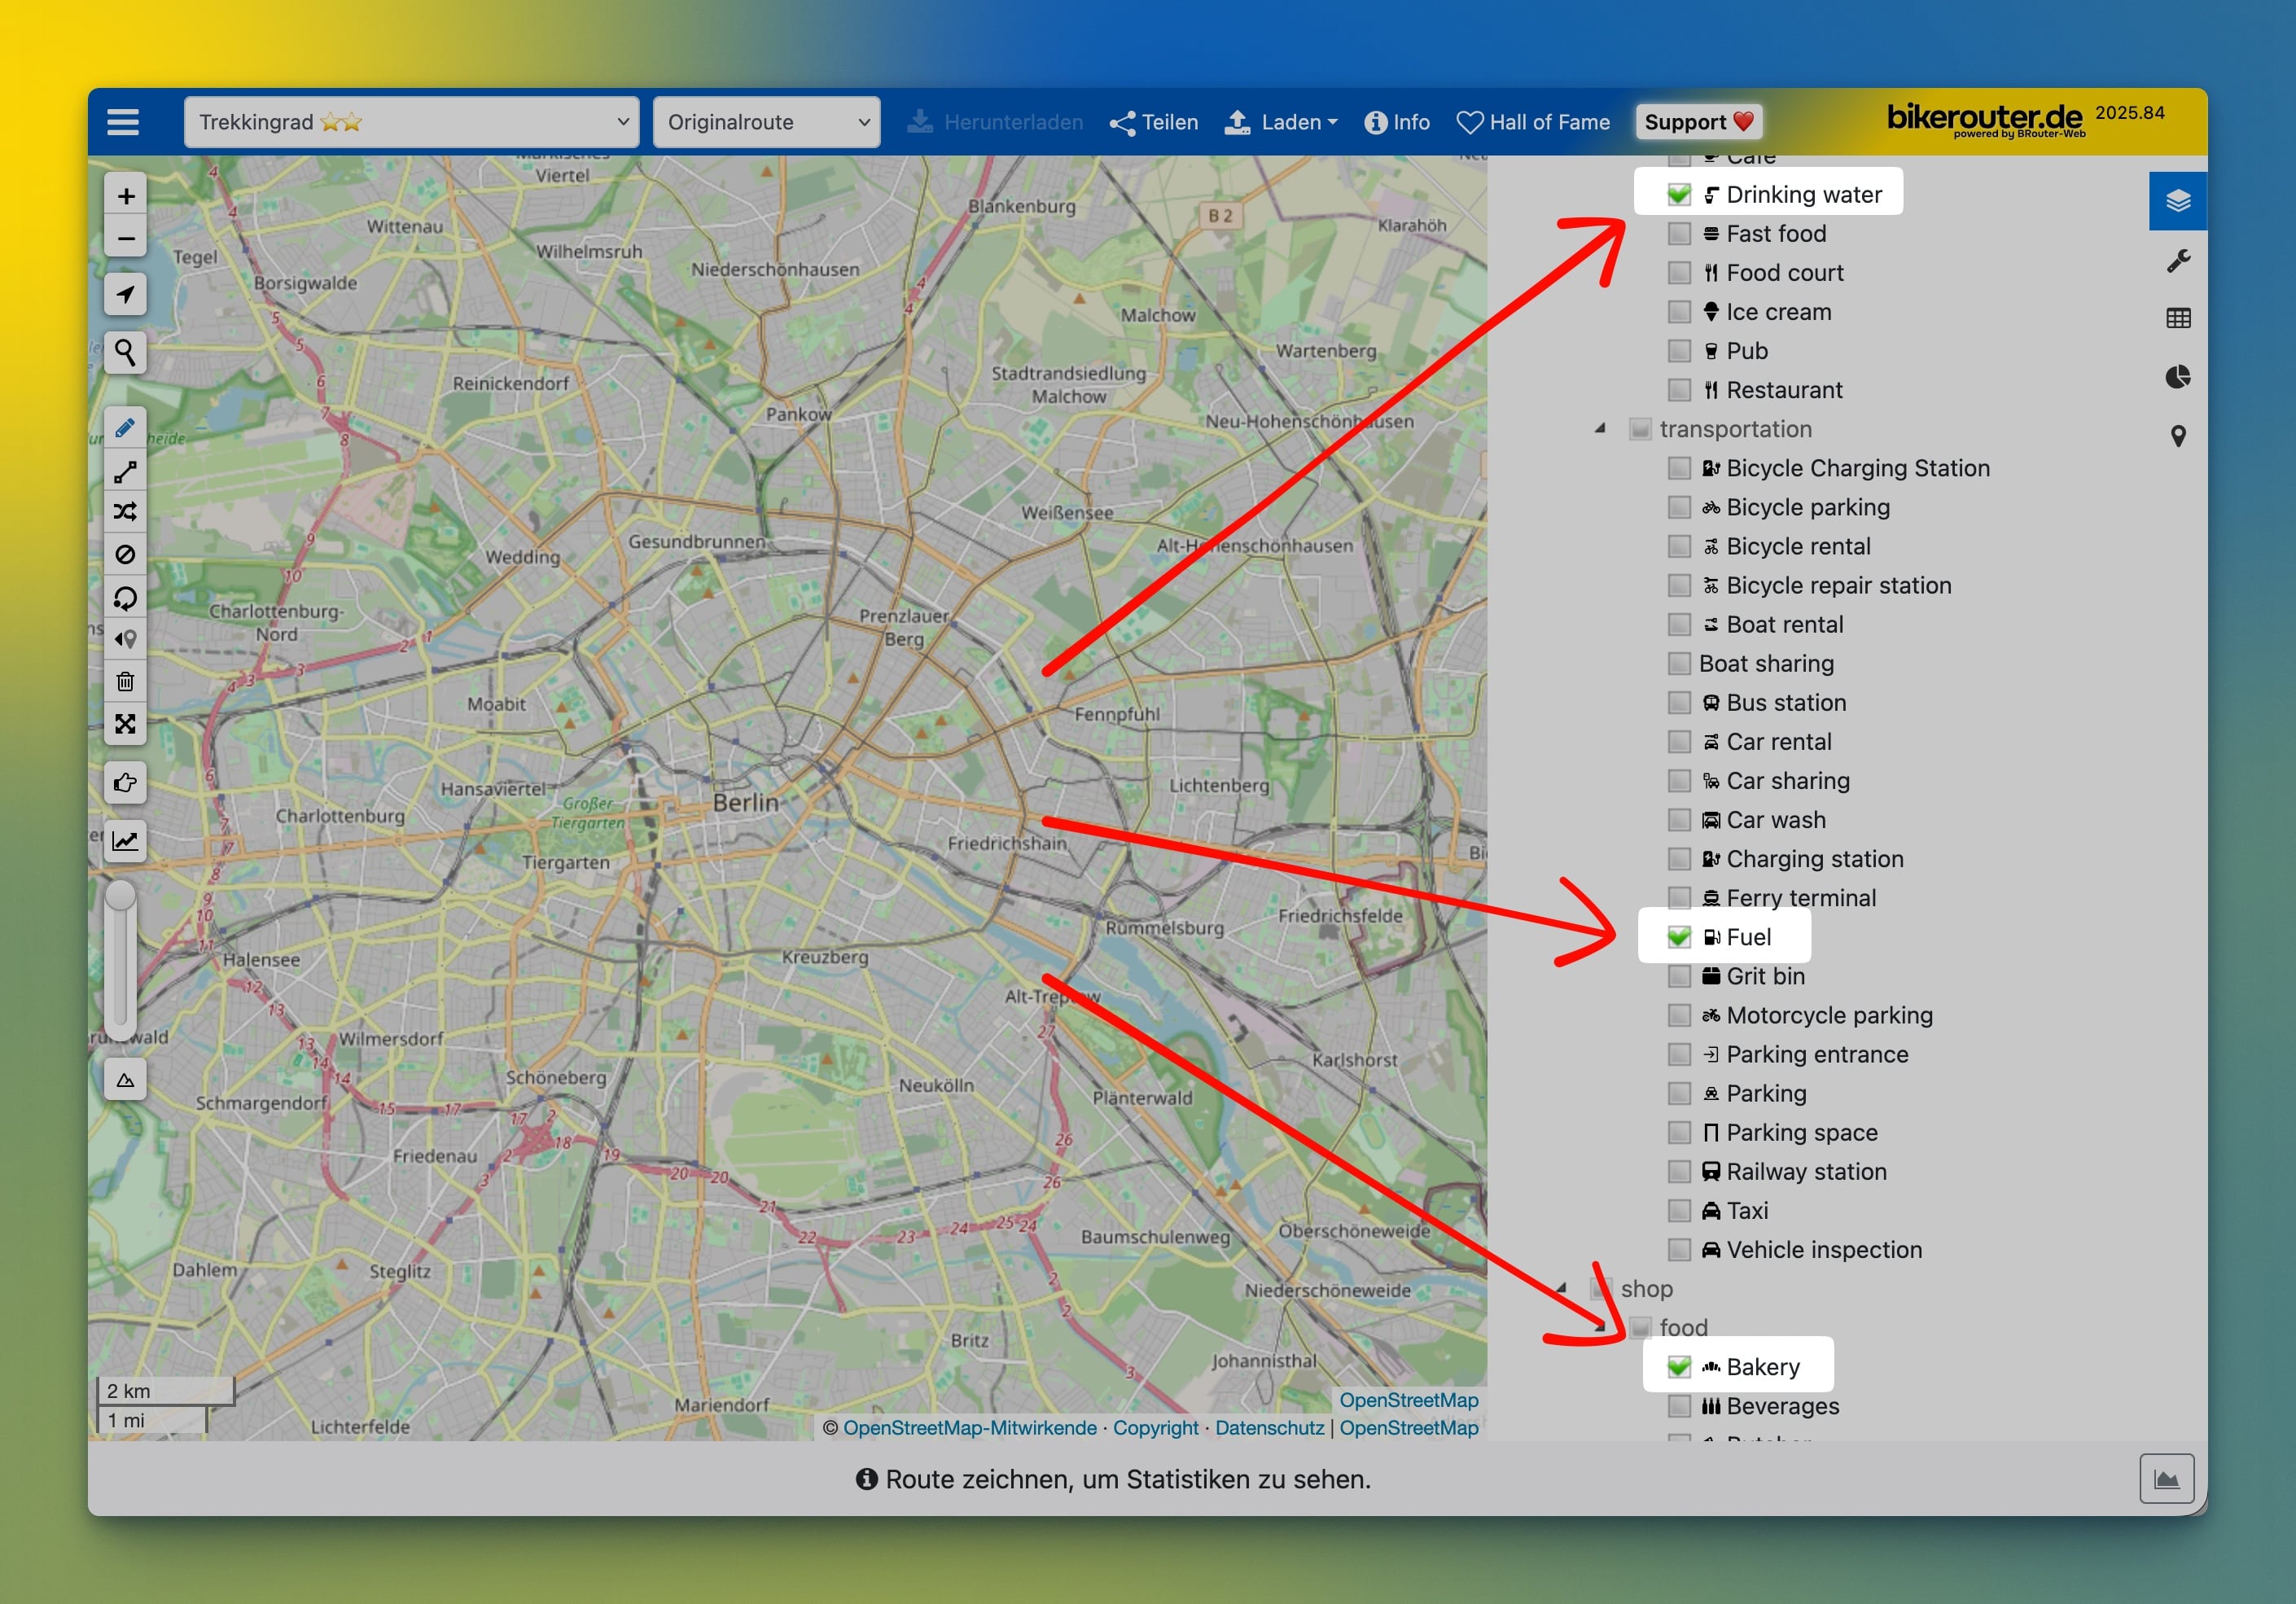Open the Datenschutz link

[1269, 1428]
